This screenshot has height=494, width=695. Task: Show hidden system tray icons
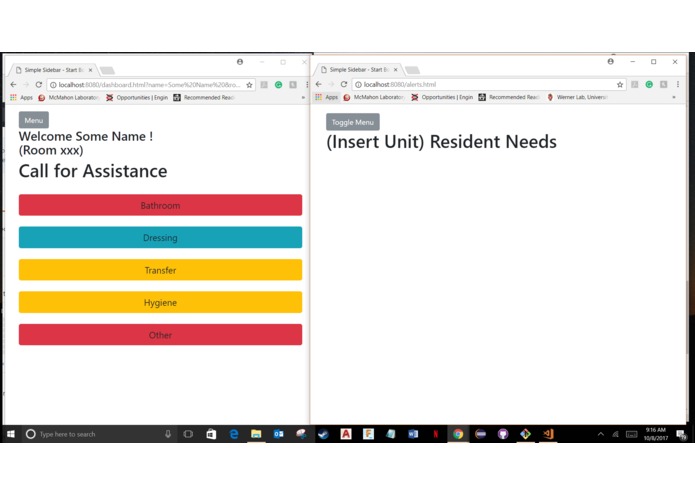click(x=601, y=434)
